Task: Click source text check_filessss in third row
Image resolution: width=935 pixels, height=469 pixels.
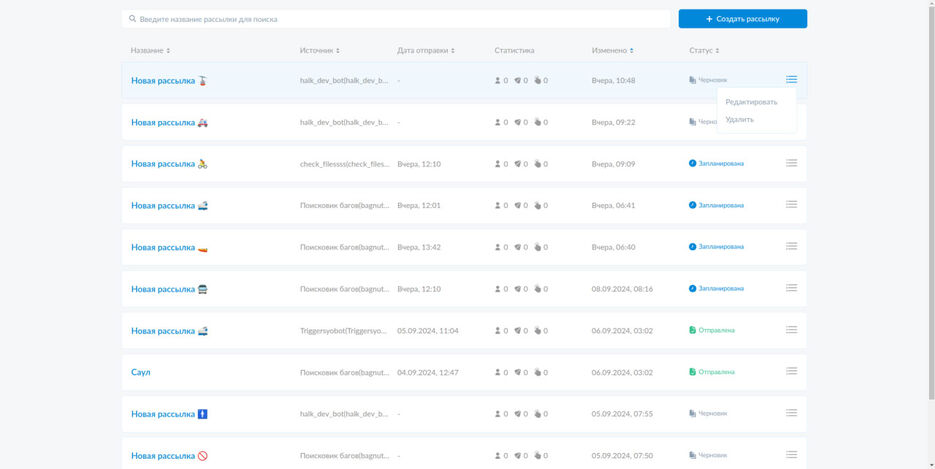Action: click(x=344, y=164)
